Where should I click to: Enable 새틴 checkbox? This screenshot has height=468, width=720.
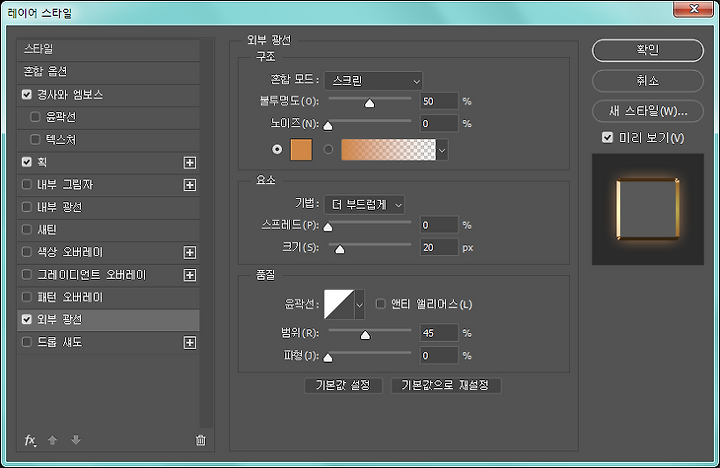(27, 230)
